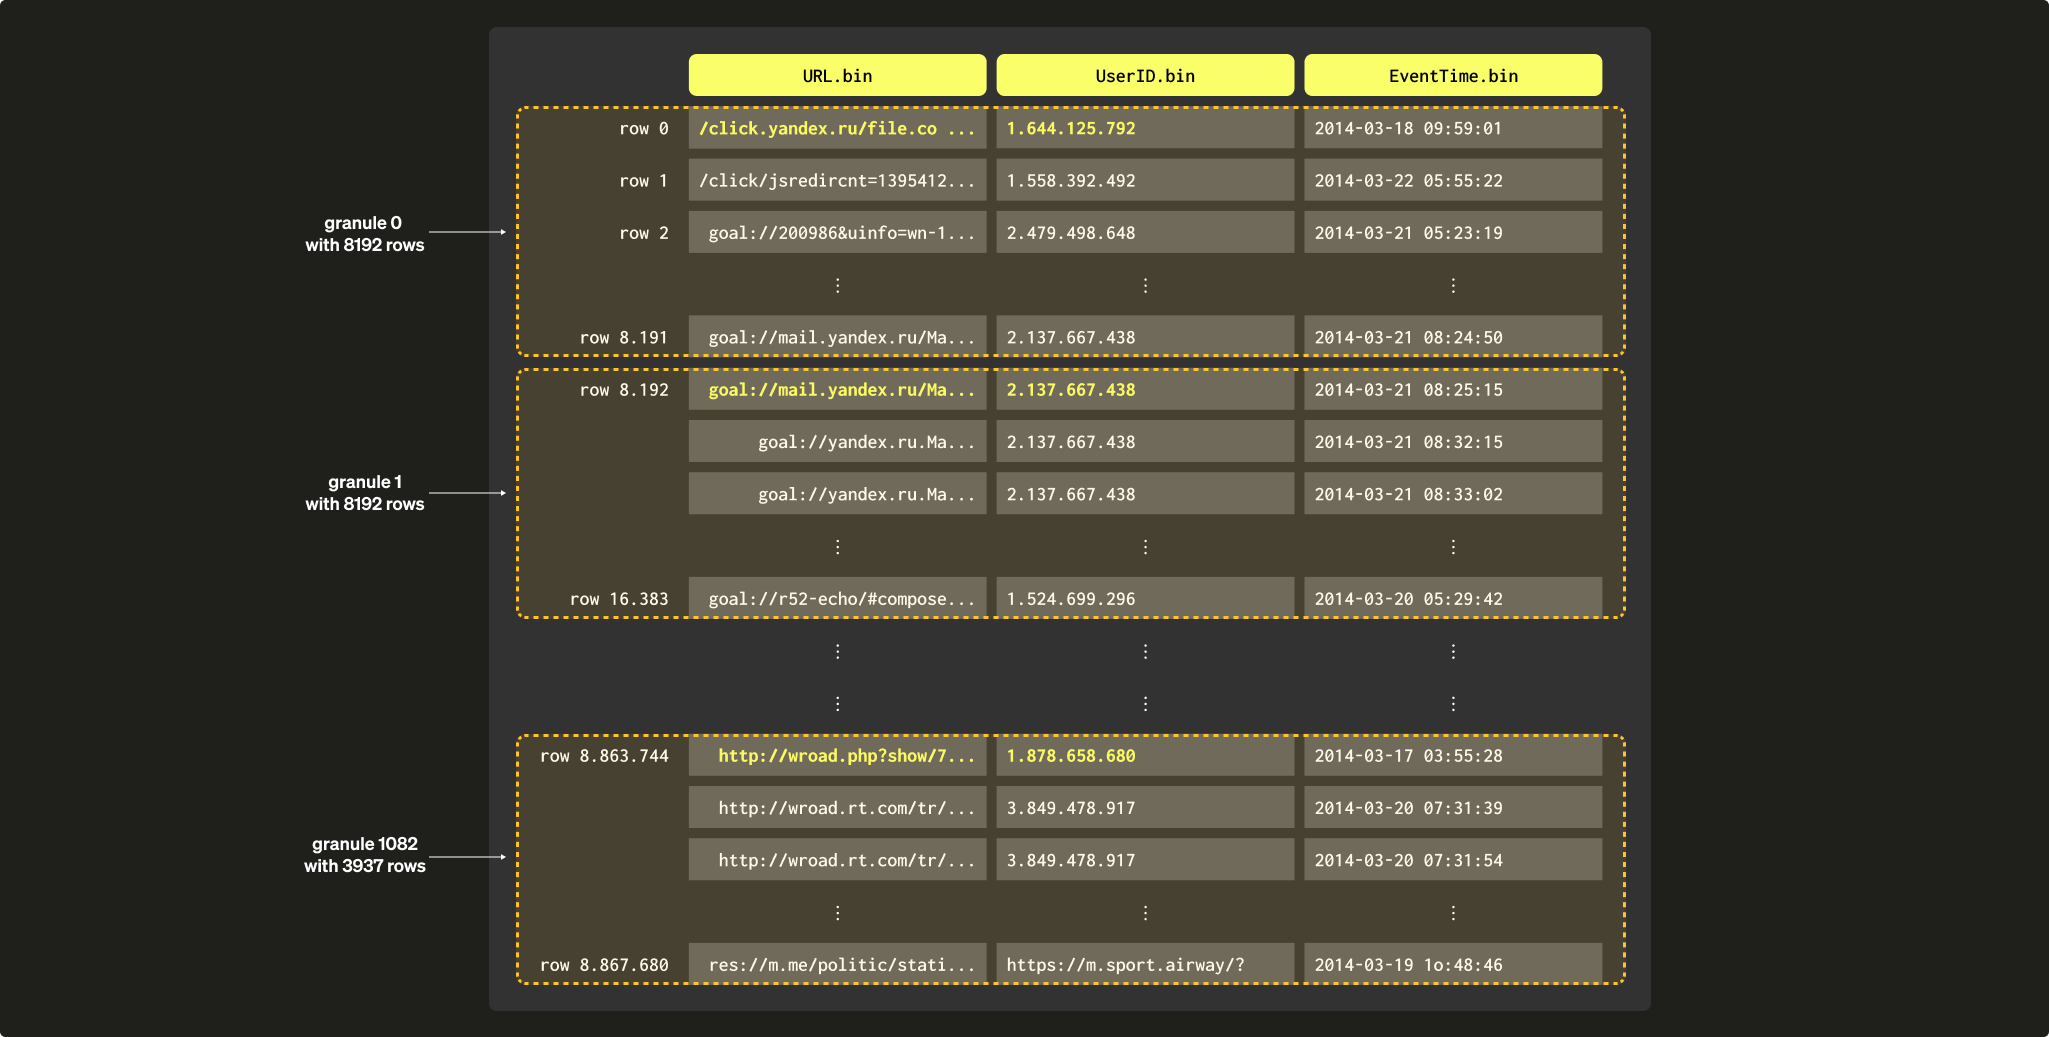The height and width of the screenshot is (1037, 2049).
Task: Click the goal://200986&uinfo=wn-1 URL cell
Action: [837, 233]
